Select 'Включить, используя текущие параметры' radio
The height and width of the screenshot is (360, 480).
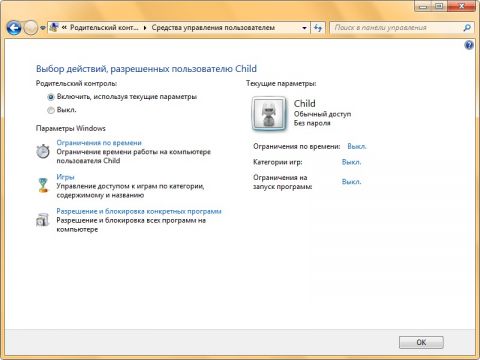pyautogui.click(x=51, y=97)
